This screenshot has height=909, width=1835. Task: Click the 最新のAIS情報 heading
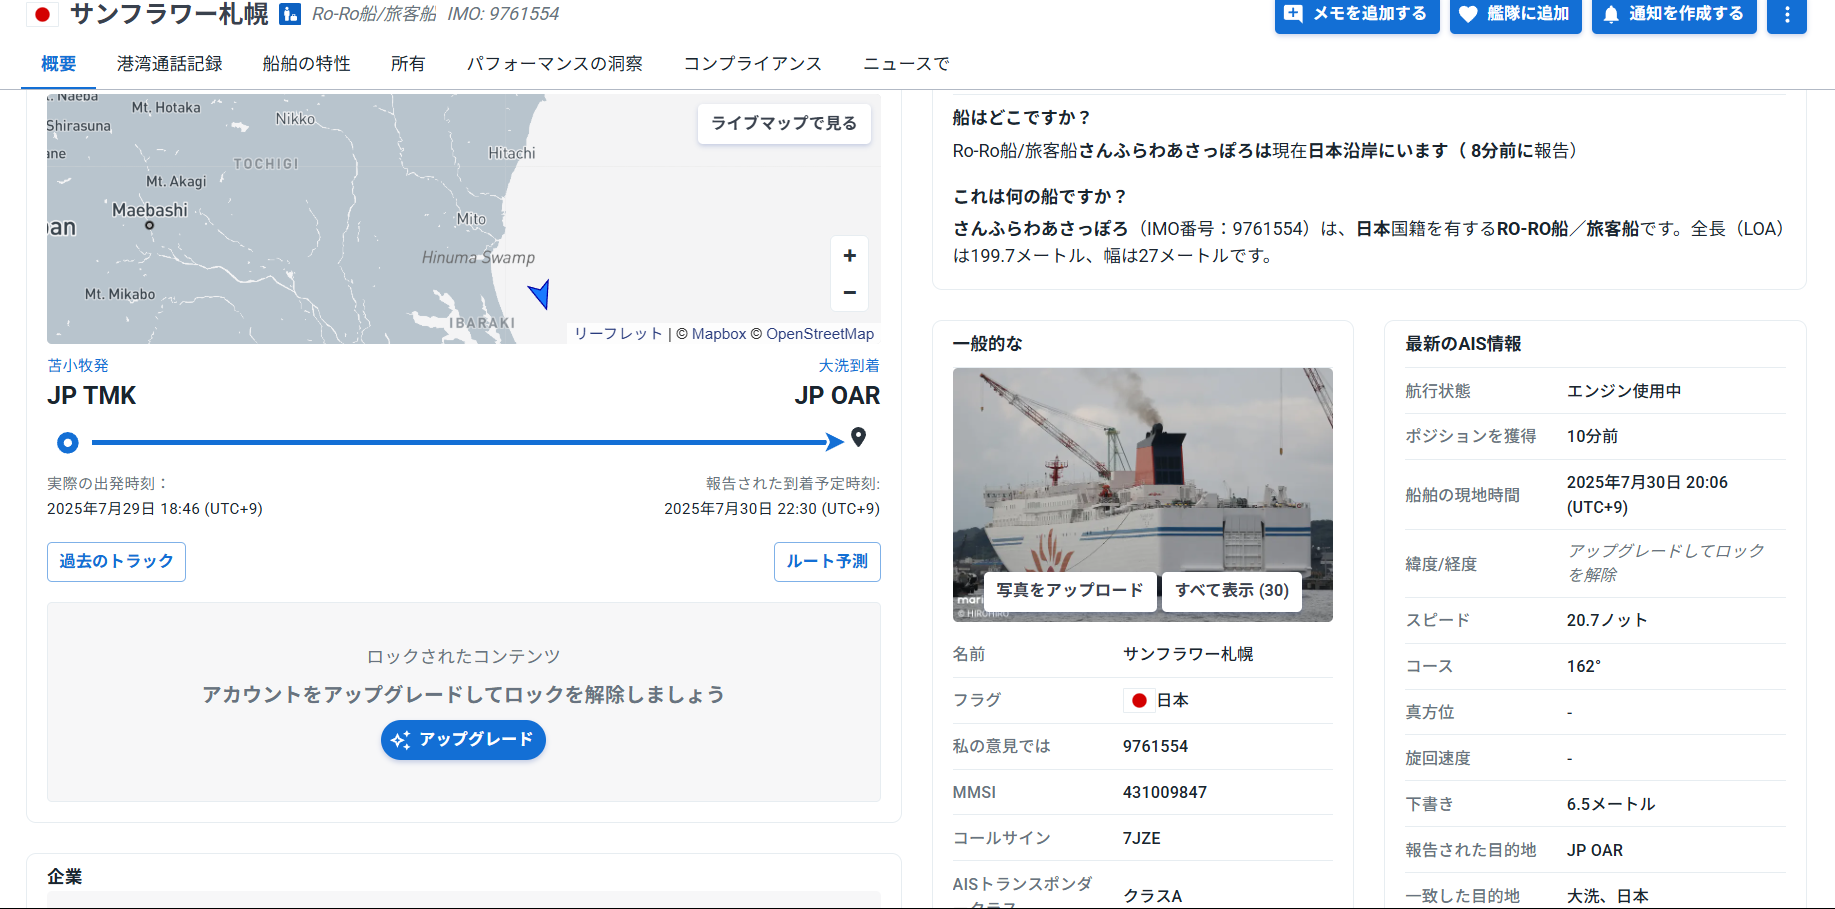[x=1463, y=344]
